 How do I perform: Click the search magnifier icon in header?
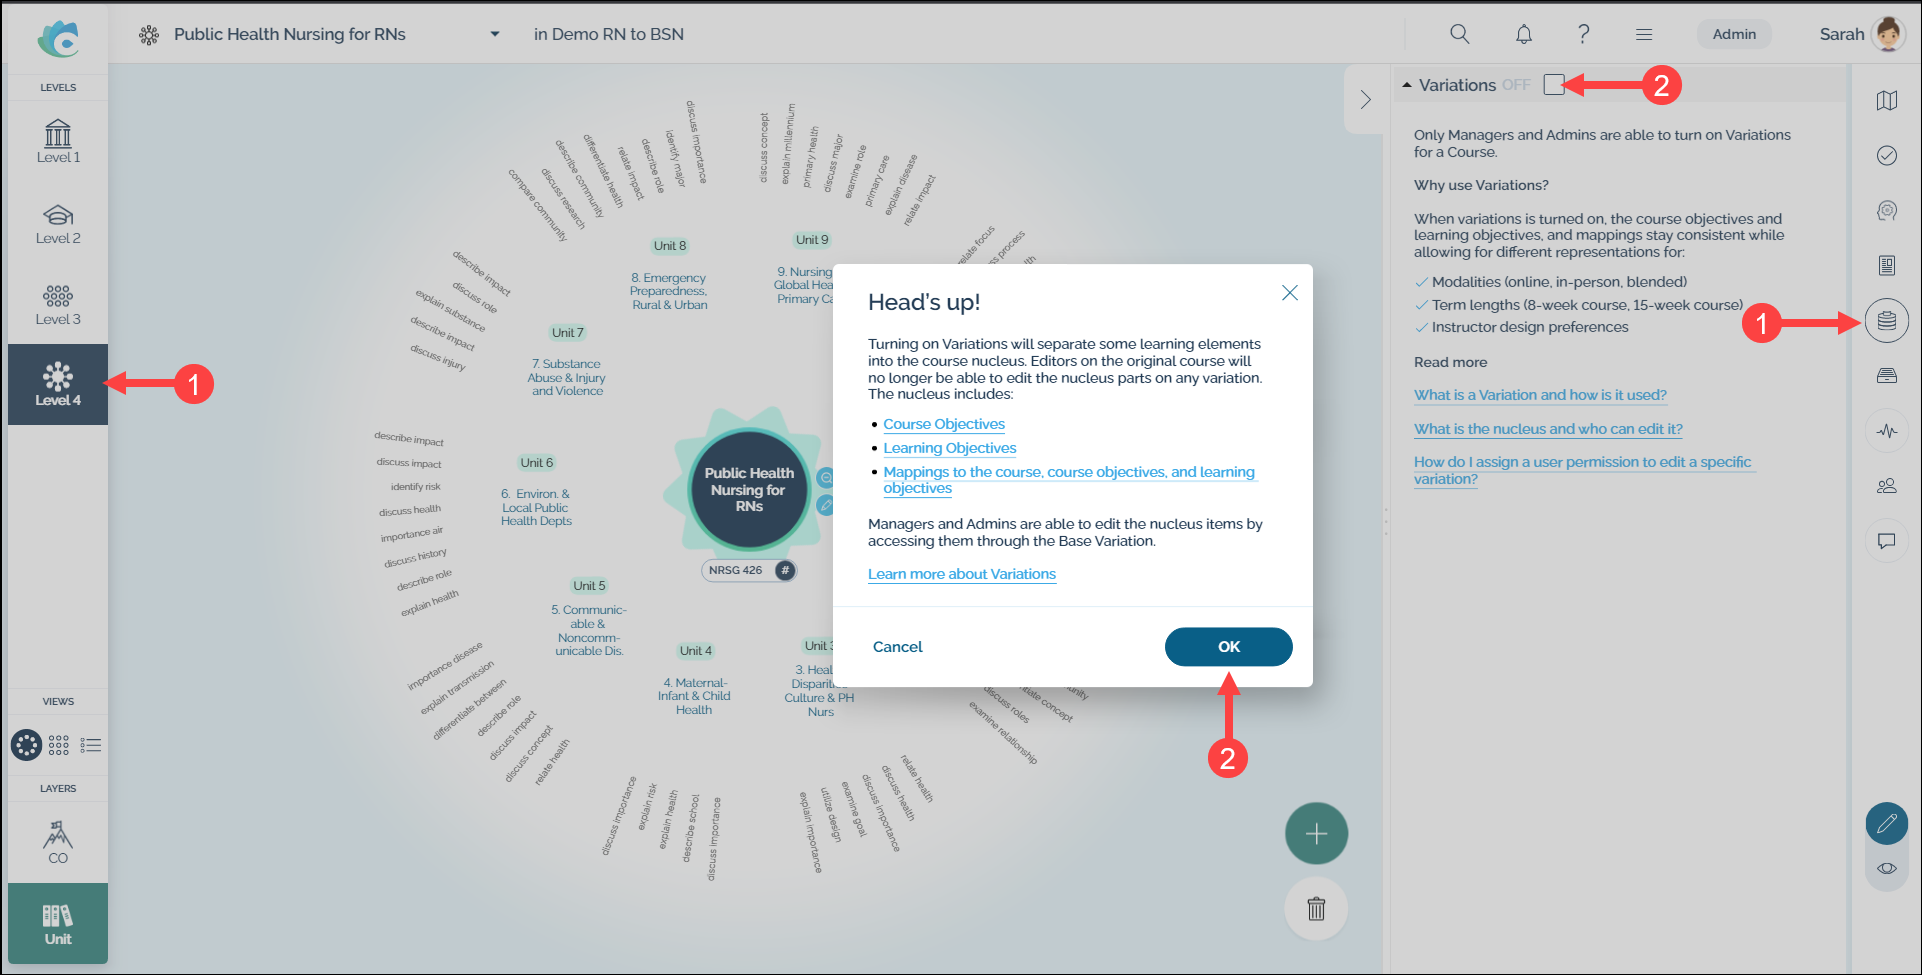[x=1459, y=34]
